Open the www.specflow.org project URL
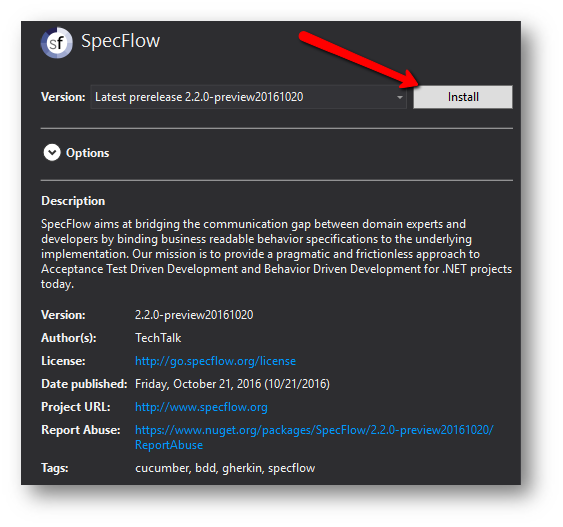 (201, 407)
